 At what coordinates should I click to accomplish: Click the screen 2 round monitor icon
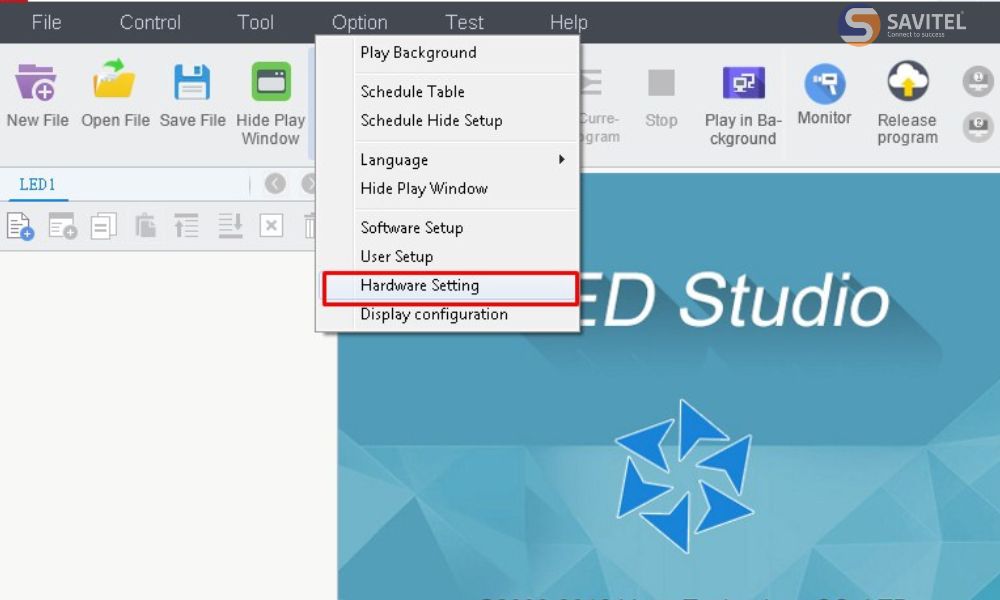(x=978, y=127)
